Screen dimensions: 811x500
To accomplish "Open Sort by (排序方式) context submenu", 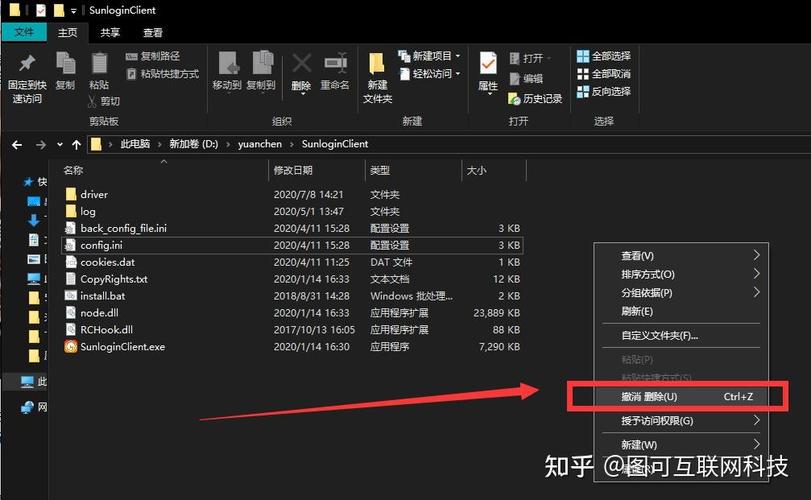I will [x=681, y=274].
